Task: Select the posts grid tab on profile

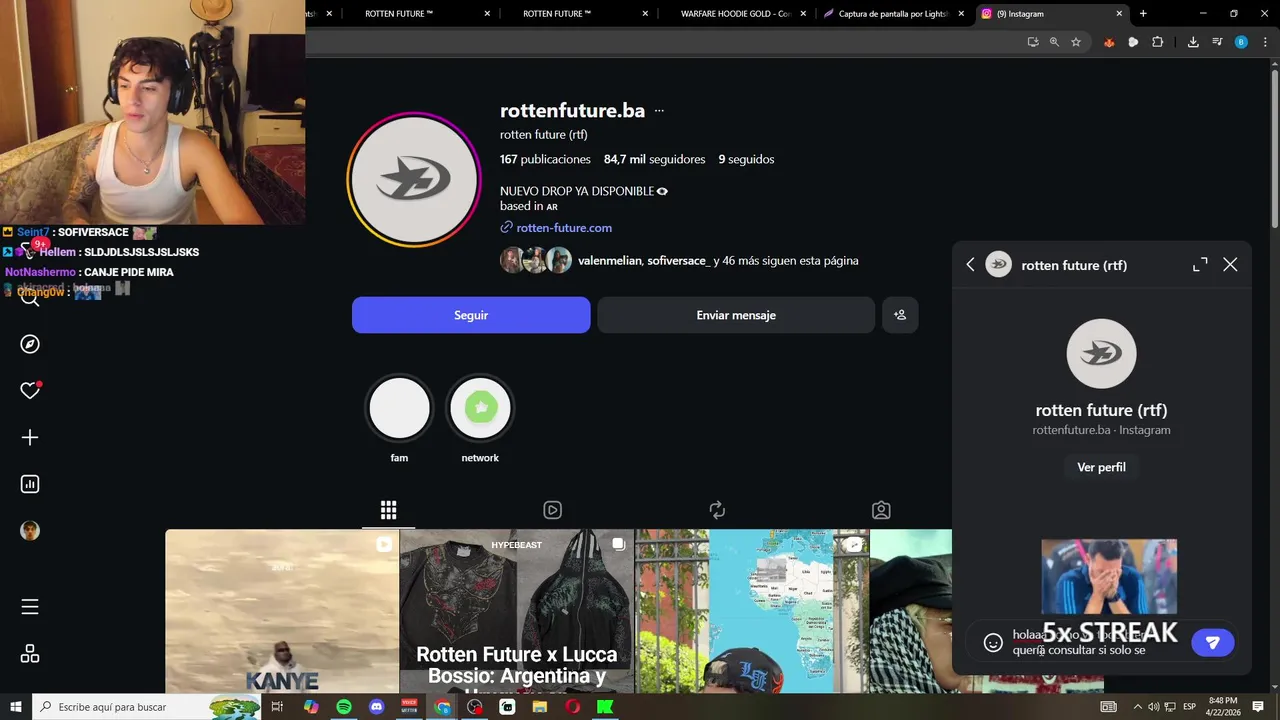Action: pos(388,510)
